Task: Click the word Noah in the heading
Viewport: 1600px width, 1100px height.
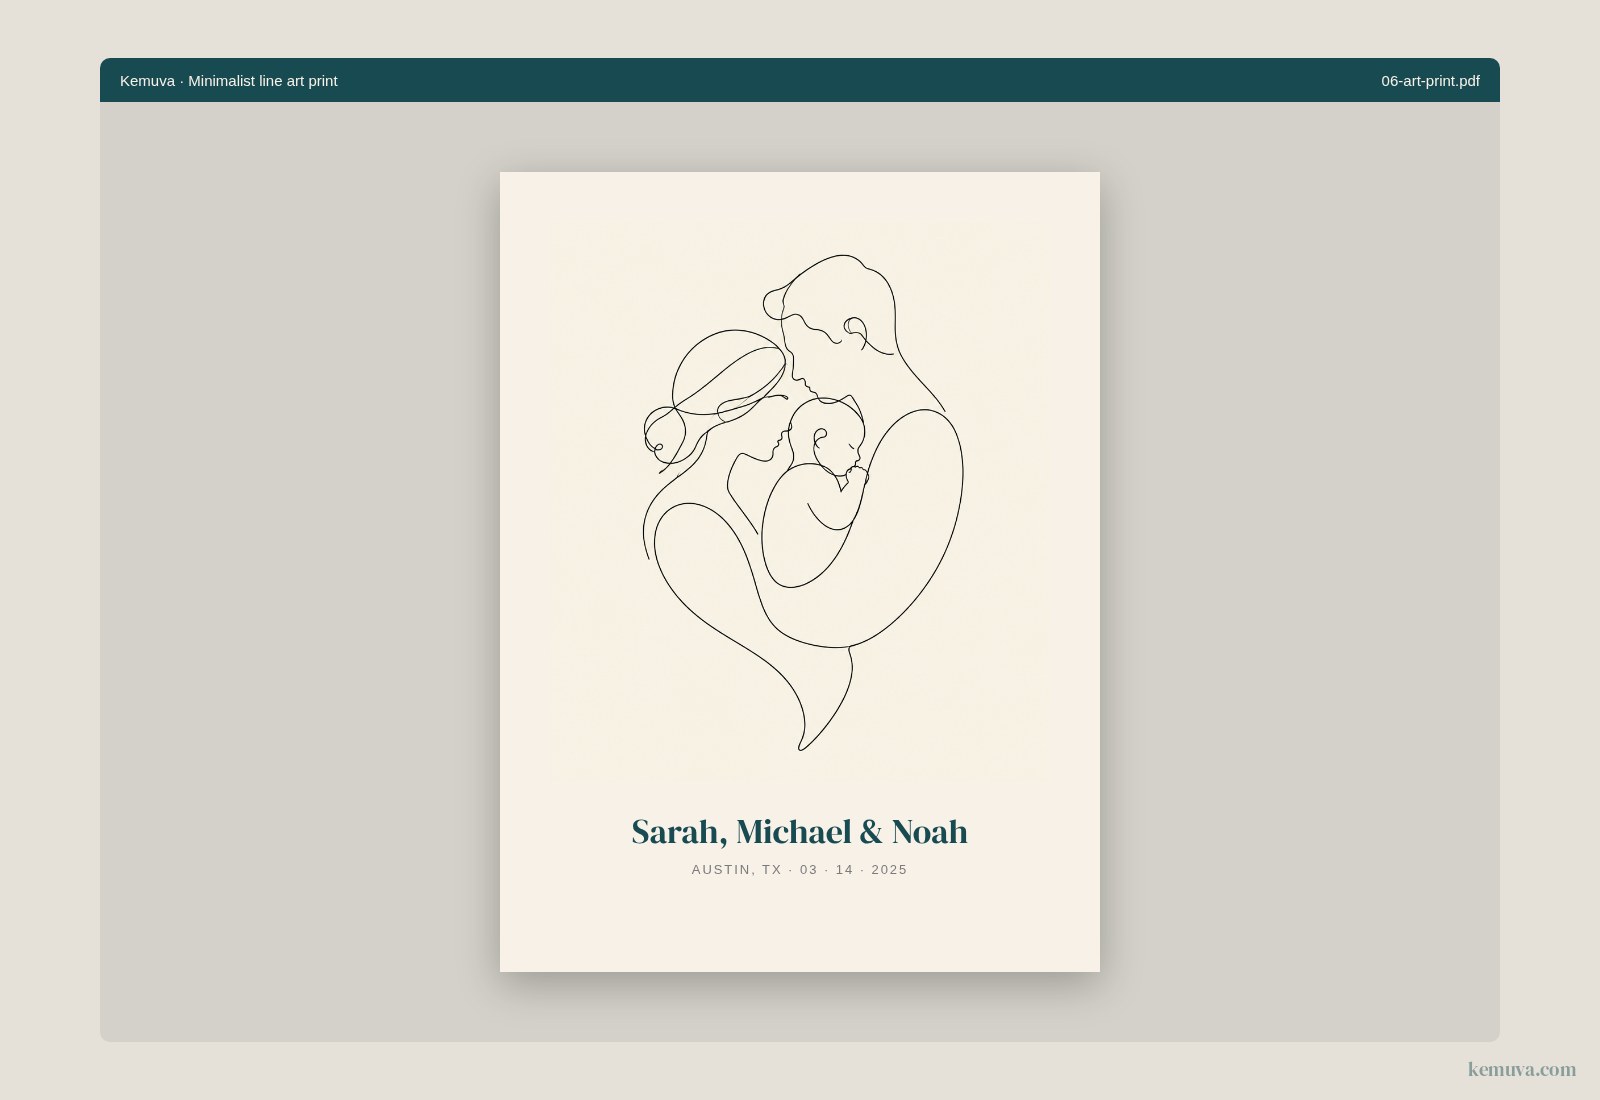Action: (930, 832)
